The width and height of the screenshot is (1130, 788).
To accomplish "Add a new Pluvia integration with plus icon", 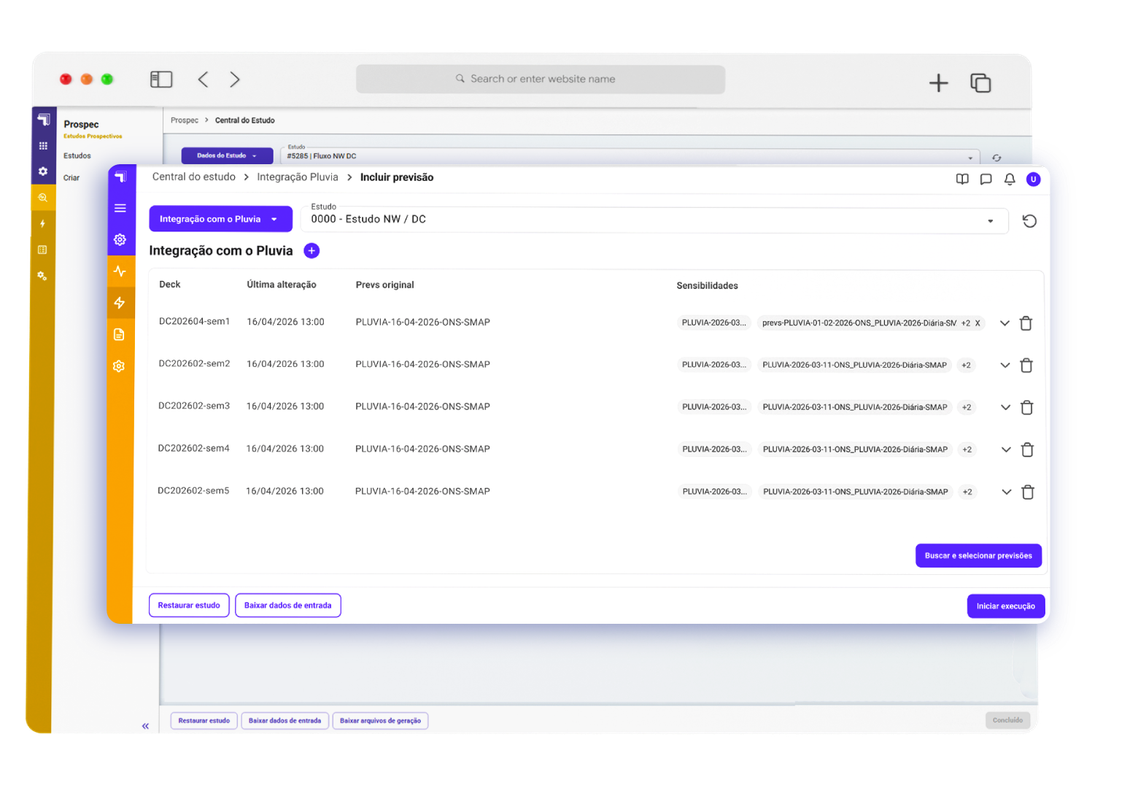I will 311,251.
